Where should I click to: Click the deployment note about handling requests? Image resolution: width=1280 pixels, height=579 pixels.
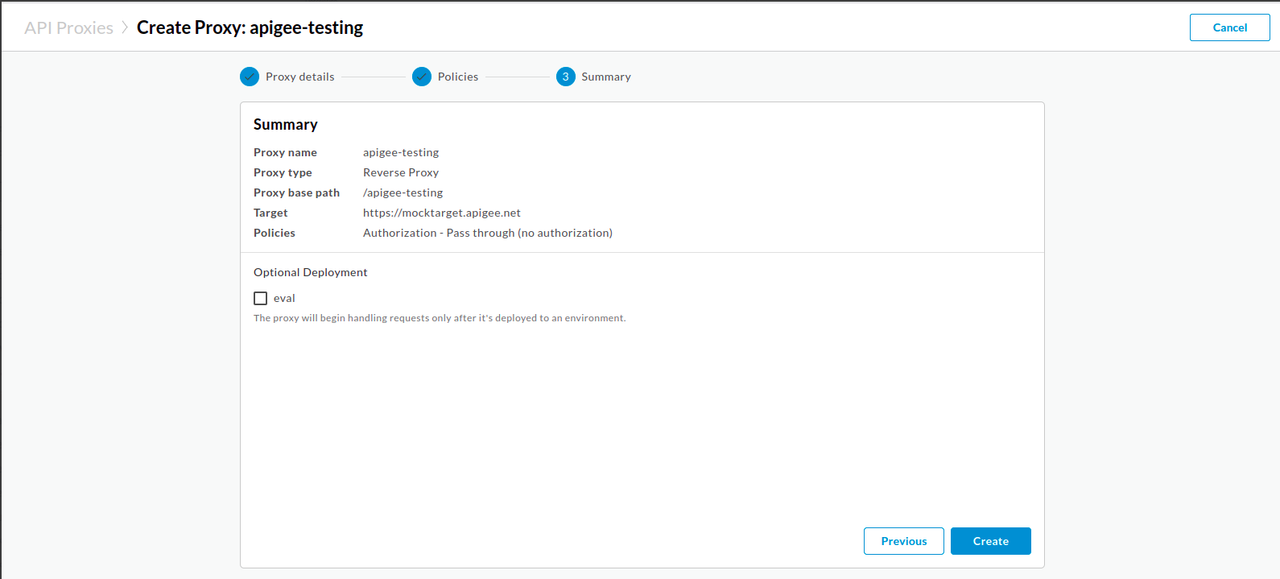pos(440,318)
